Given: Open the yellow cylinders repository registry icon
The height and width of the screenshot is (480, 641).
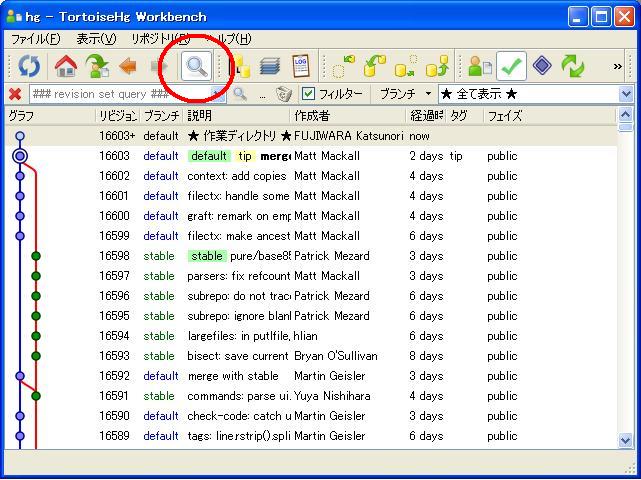Looking at the screenshot, I should click(240, 66).
